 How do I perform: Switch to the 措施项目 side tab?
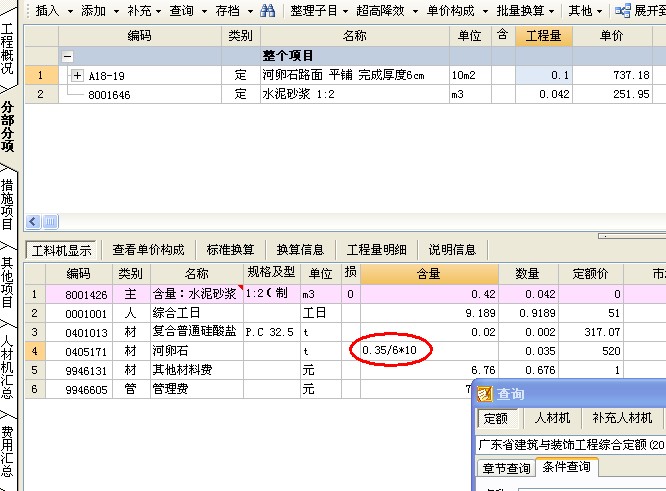(x=7, y=204)
